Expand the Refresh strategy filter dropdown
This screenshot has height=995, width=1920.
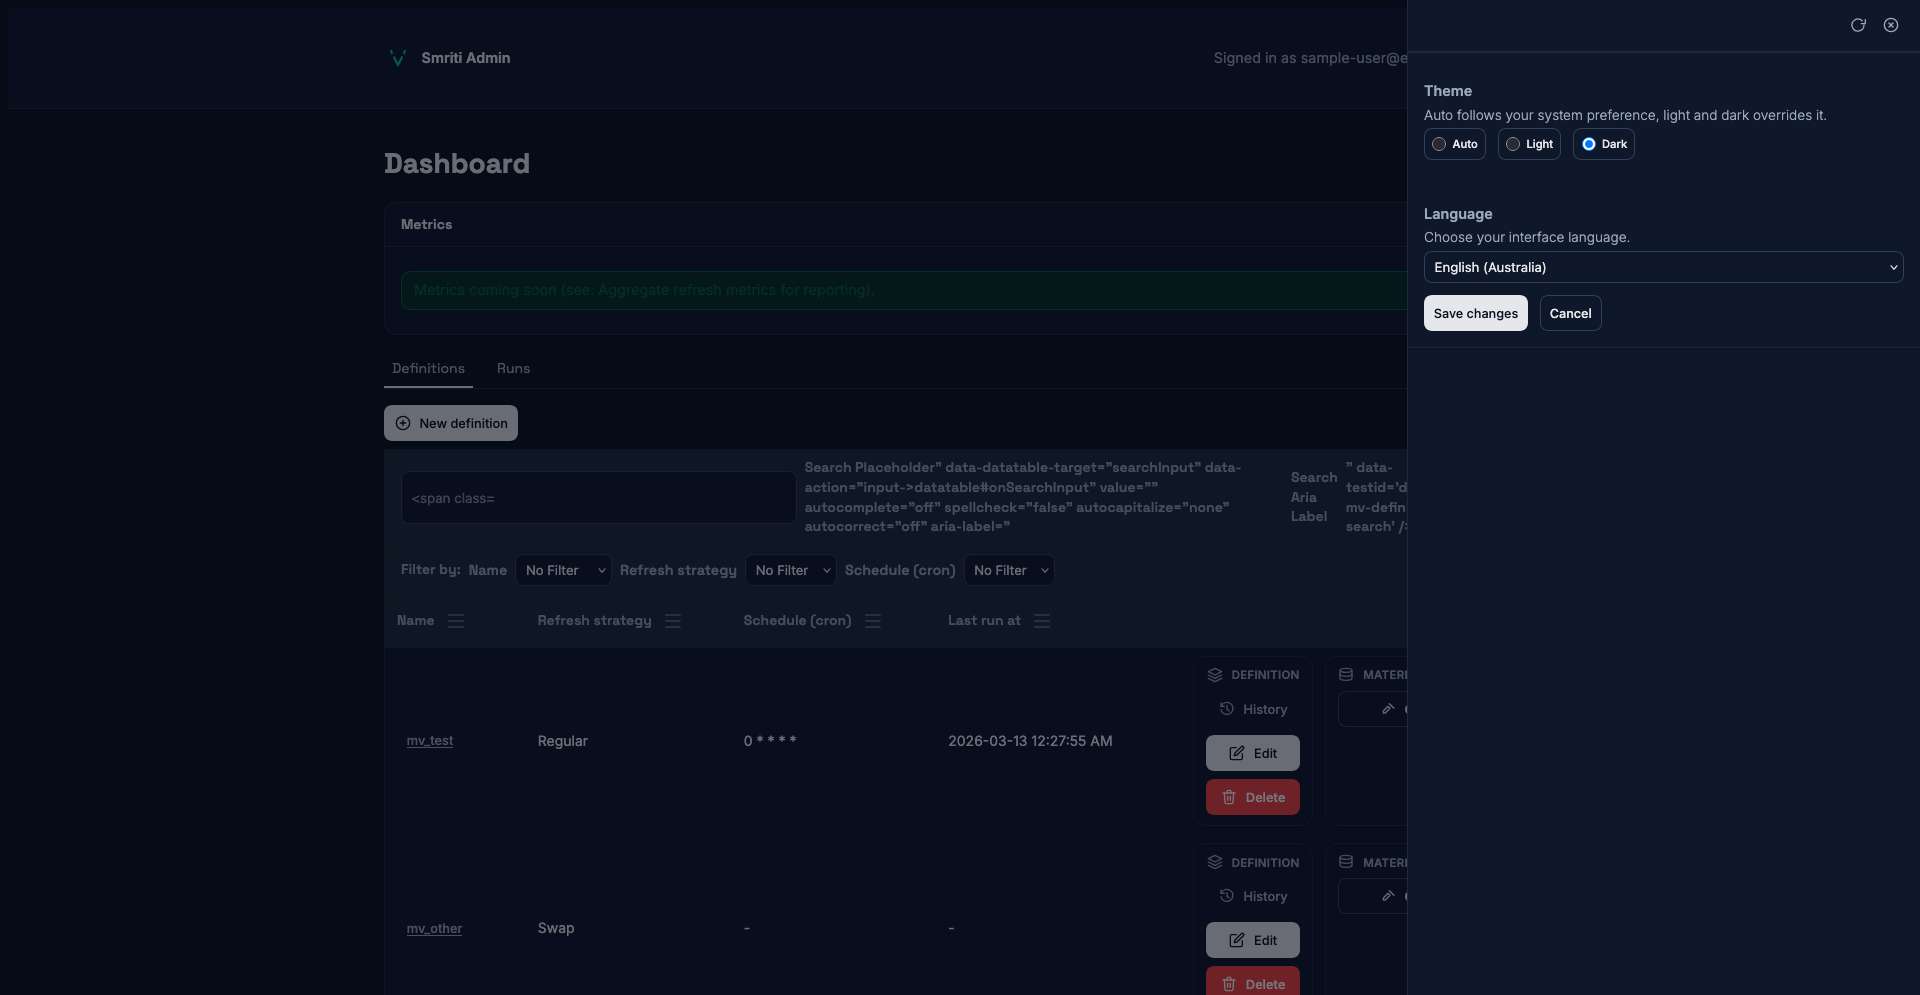point(791,570)
